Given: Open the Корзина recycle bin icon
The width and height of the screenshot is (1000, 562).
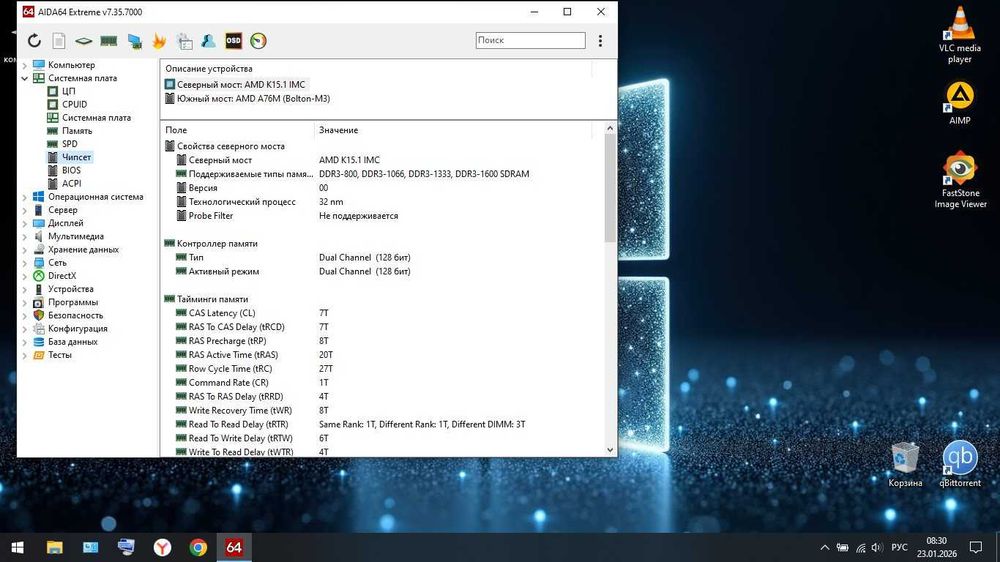Looking at the screenshot, I should (905, 464).
